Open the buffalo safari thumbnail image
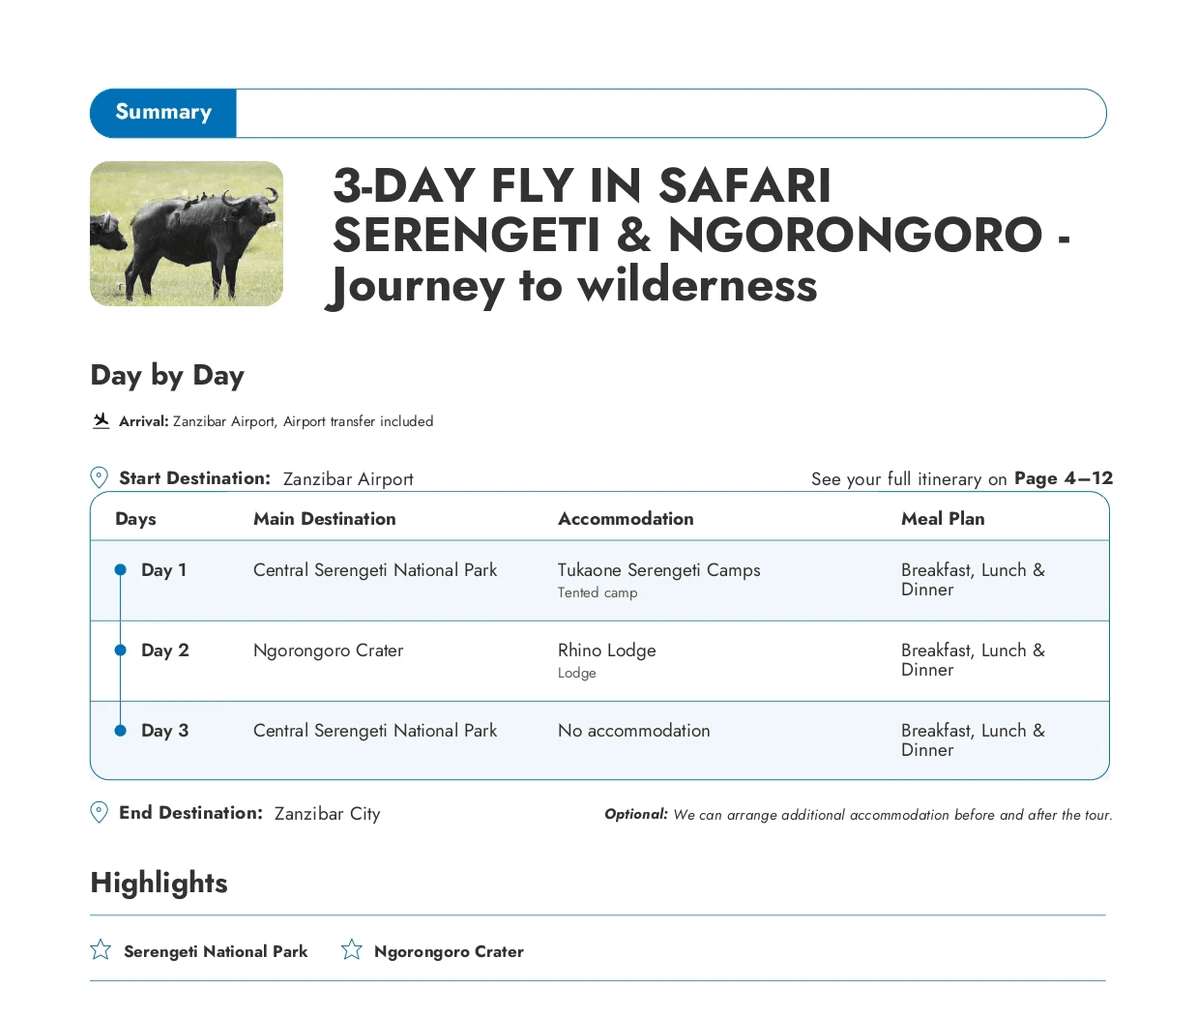Viewport: 1197px width, 1028px height. coord(187,234)
